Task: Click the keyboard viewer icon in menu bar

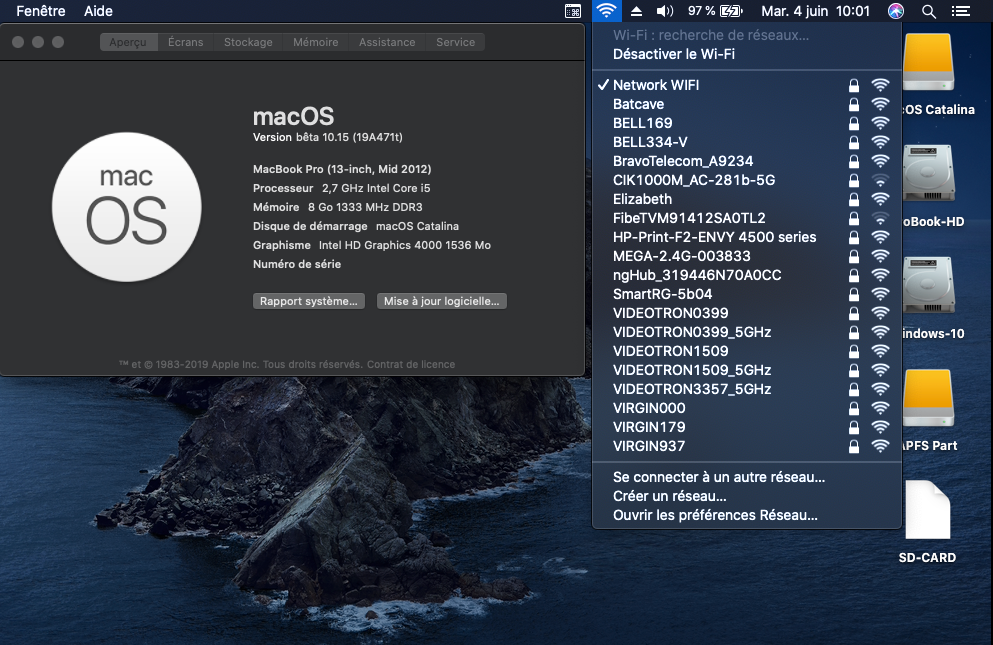Action: [x=572, y=11]
